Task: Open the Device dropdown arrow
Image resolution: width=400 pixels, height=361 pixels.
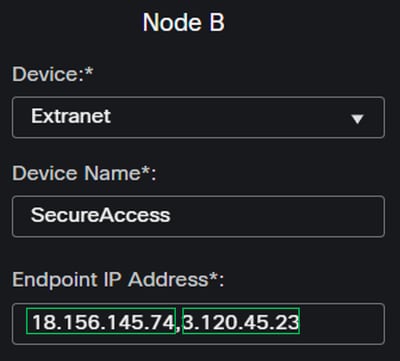Action: [x=357, y=119]
